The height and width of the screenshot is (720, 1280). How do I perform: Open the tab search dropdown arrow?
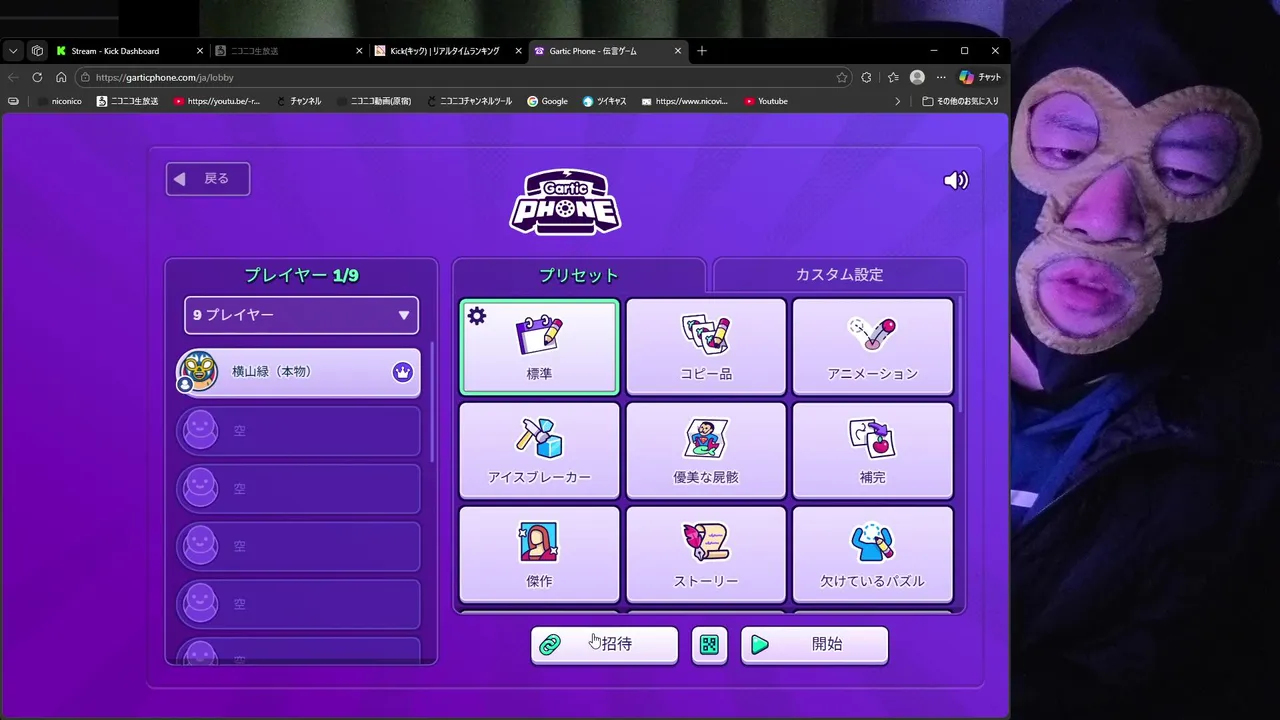[13, 51]
